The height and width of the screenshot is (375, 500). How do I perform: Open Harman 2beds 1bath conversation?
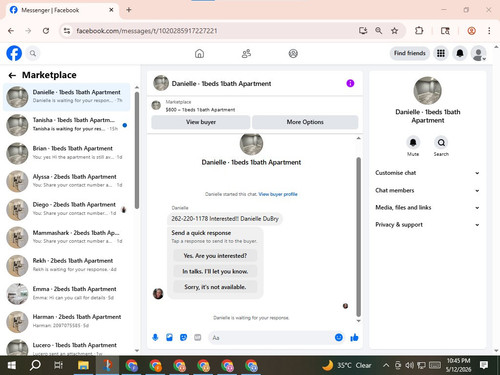(x=67, y=322)
